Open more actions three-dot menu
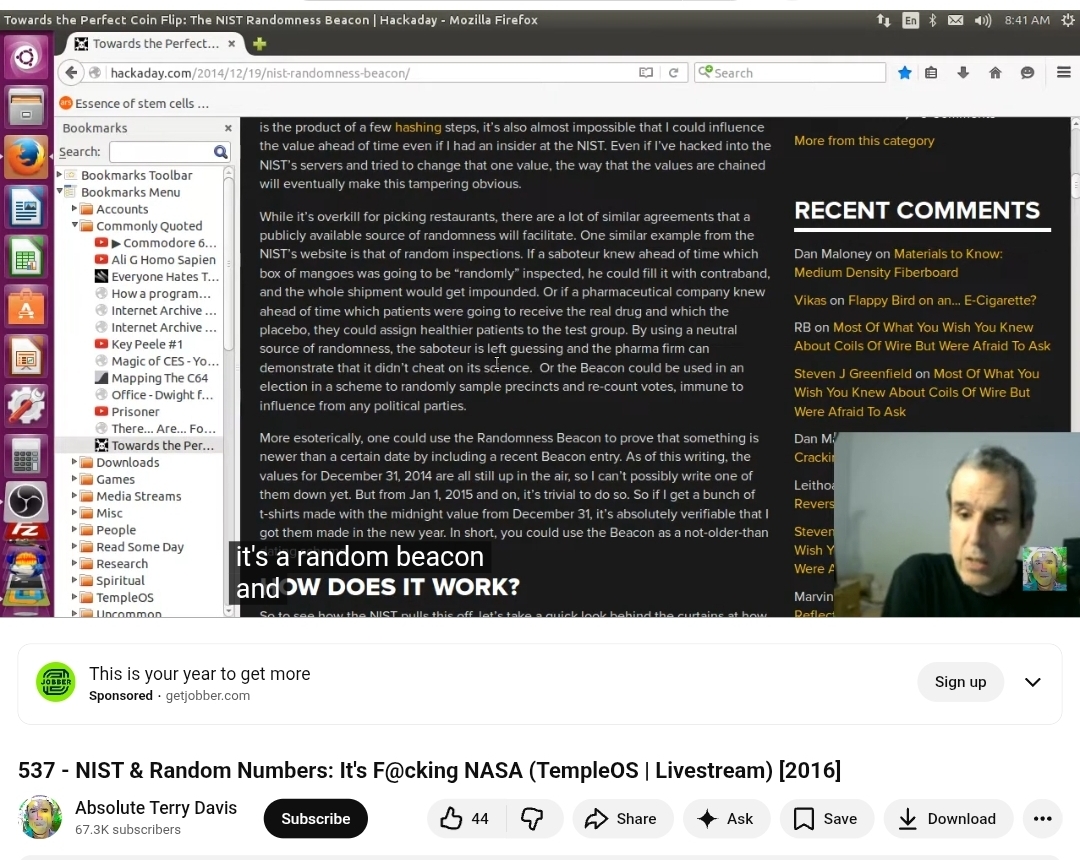1080x860 pixels. pos(1042,819)
